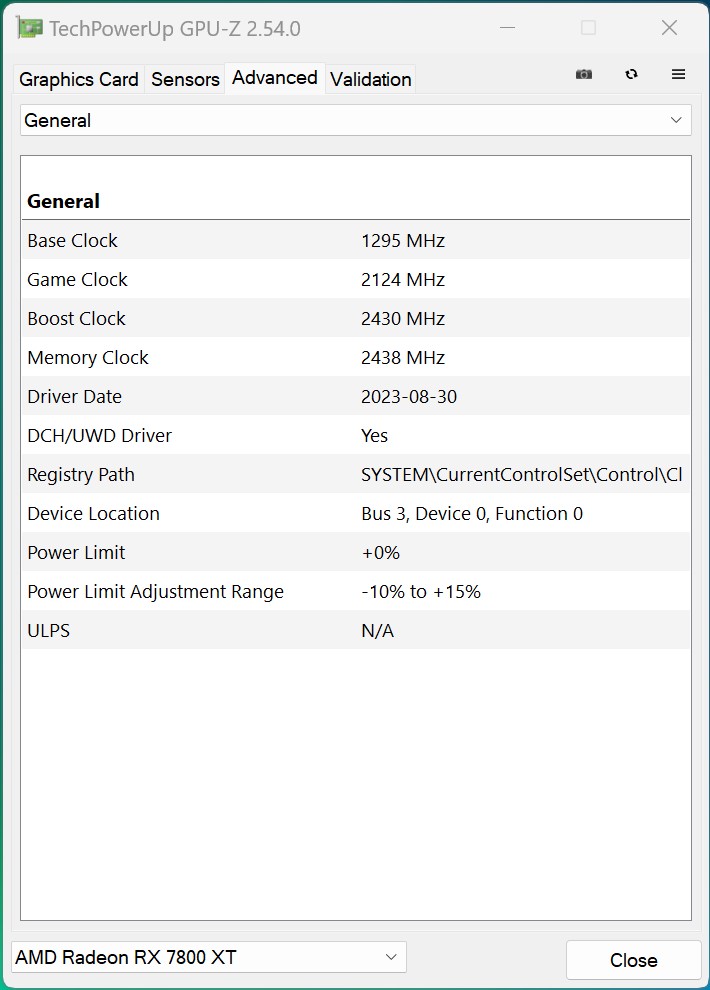Open the hamburger menu icon
Screen dimensions: 710x990
(x=678, y=75)
